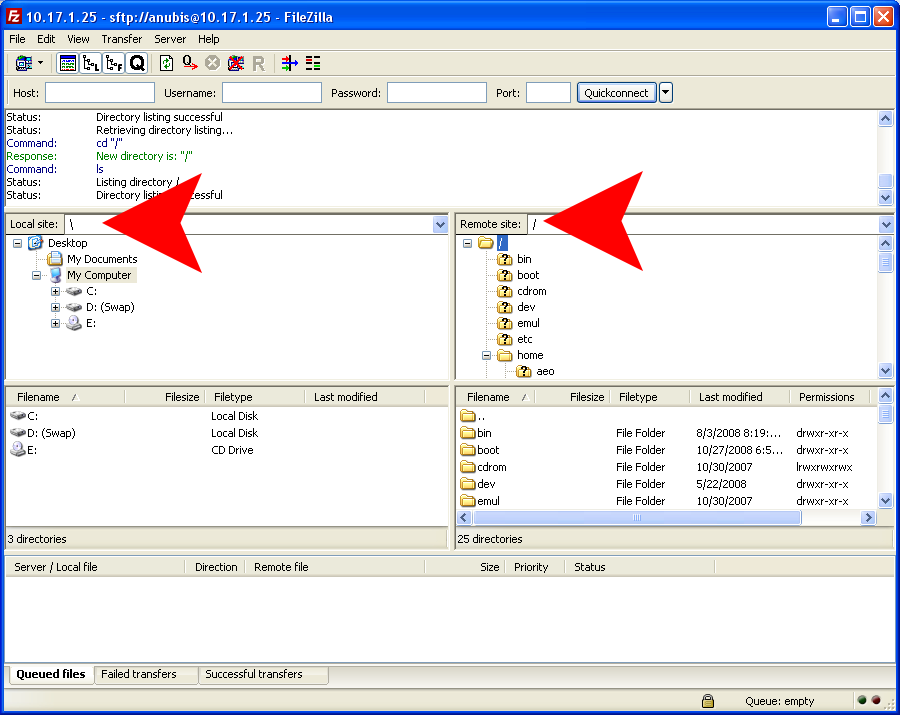
Task: Expand the D: (Swap) drive tree node
Action: [56, 308]
